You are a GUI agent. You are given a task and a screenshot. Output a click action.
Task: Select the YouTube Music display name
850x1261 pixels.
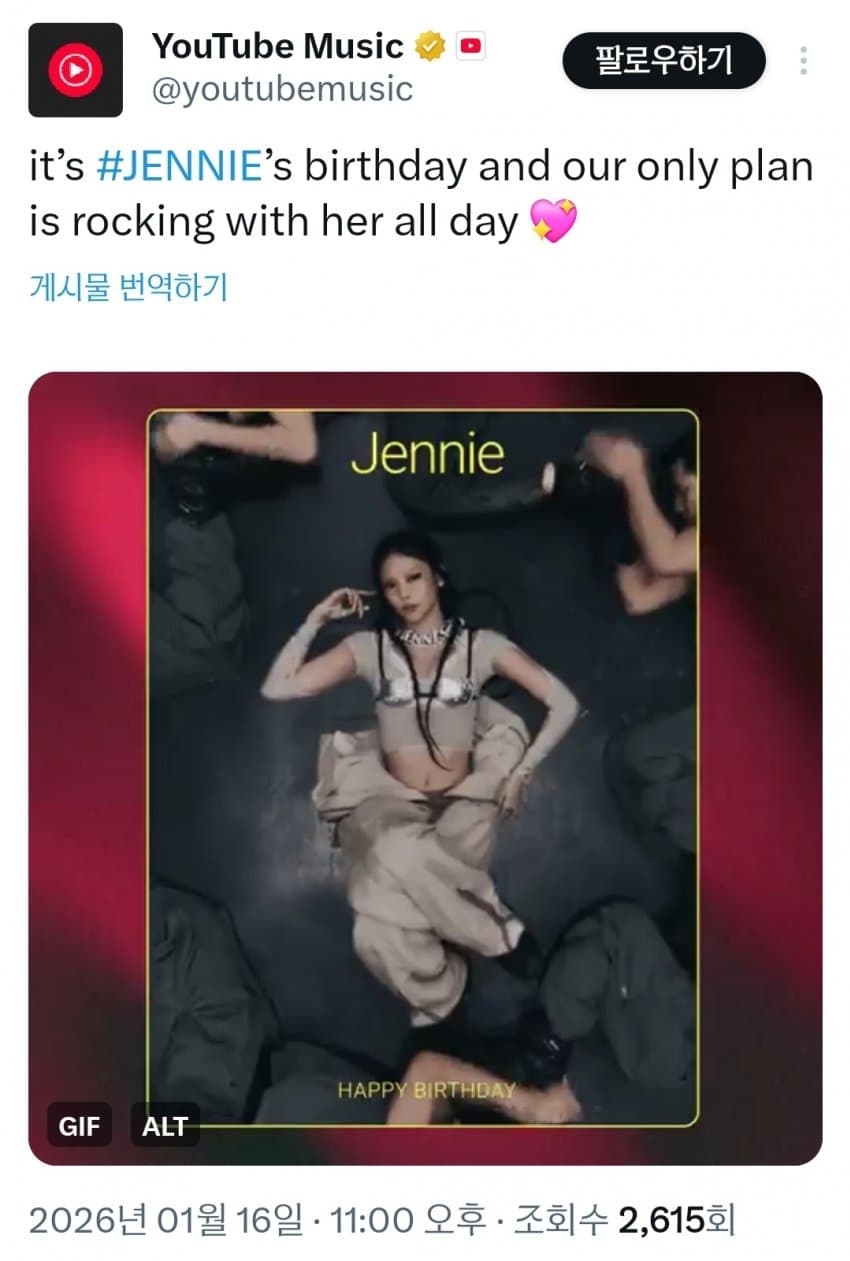[280, 45]
